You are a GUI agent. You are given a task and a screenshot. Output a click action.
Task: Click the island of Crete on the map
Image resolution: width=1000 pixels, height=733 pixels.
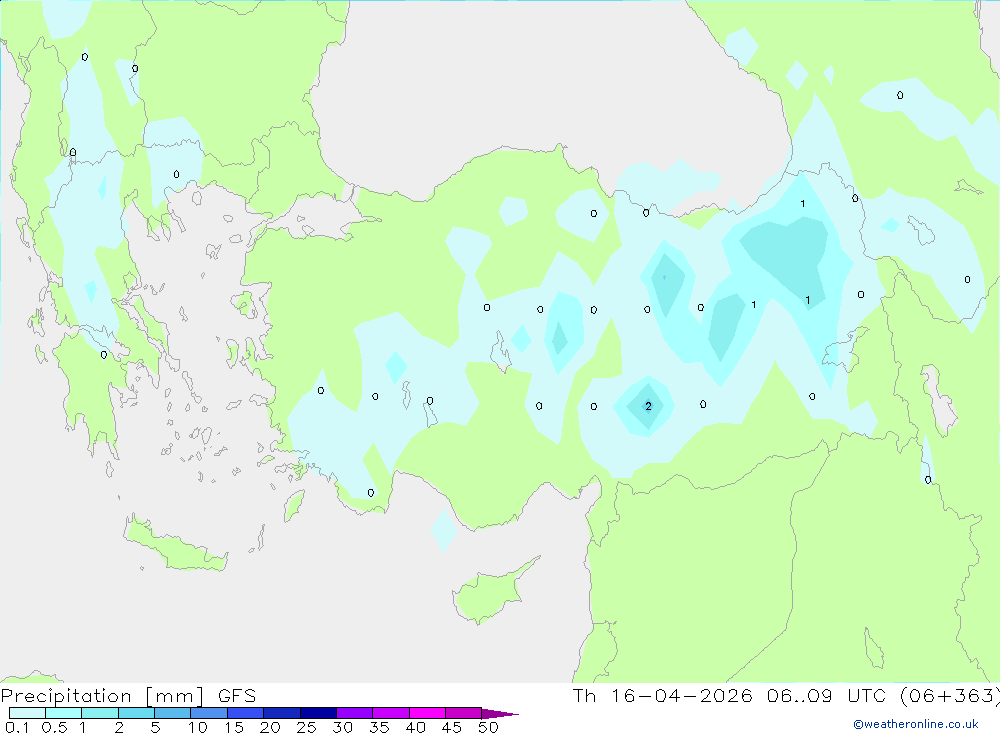pyautogui.click(x=175, y=545)
